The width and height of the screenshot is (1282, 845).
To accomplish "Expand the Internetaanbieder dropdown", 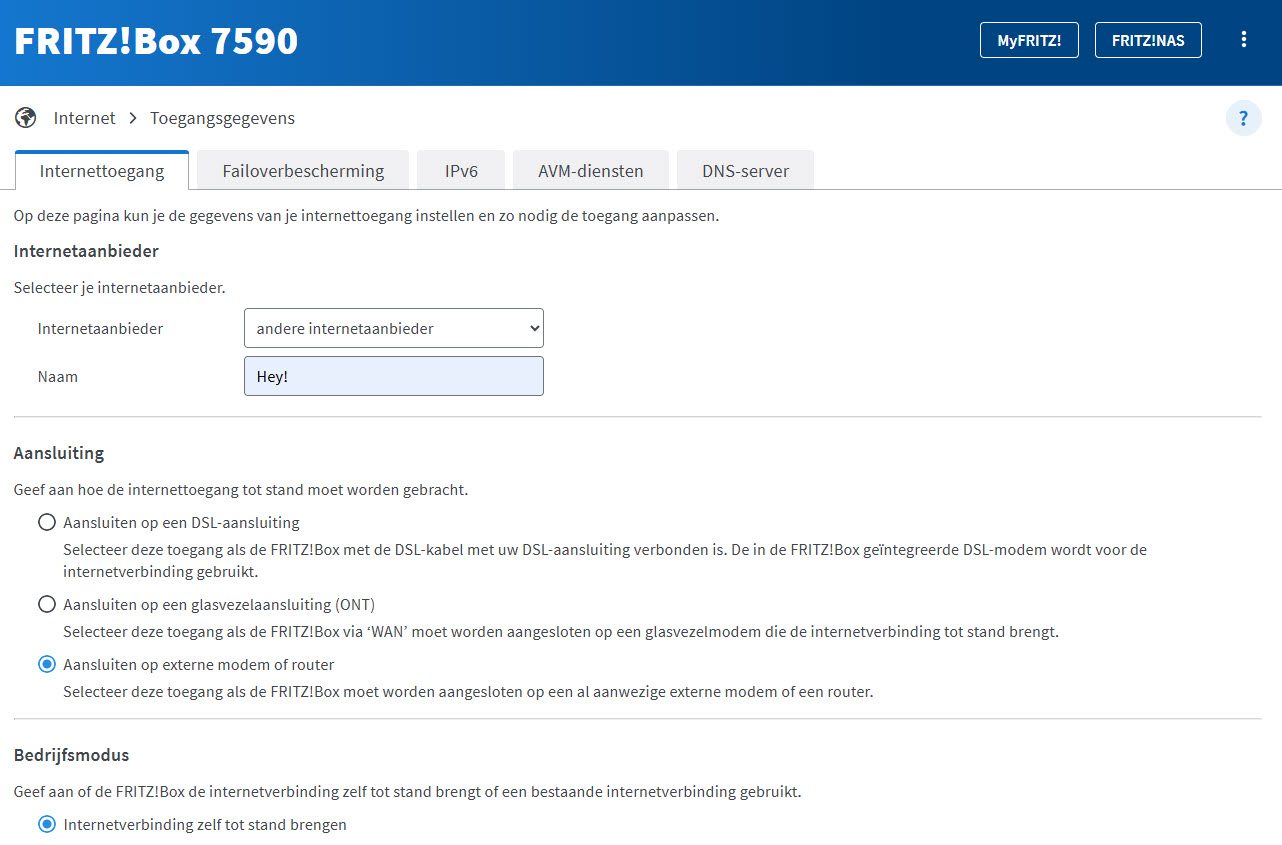I will [x=394, y=328].
